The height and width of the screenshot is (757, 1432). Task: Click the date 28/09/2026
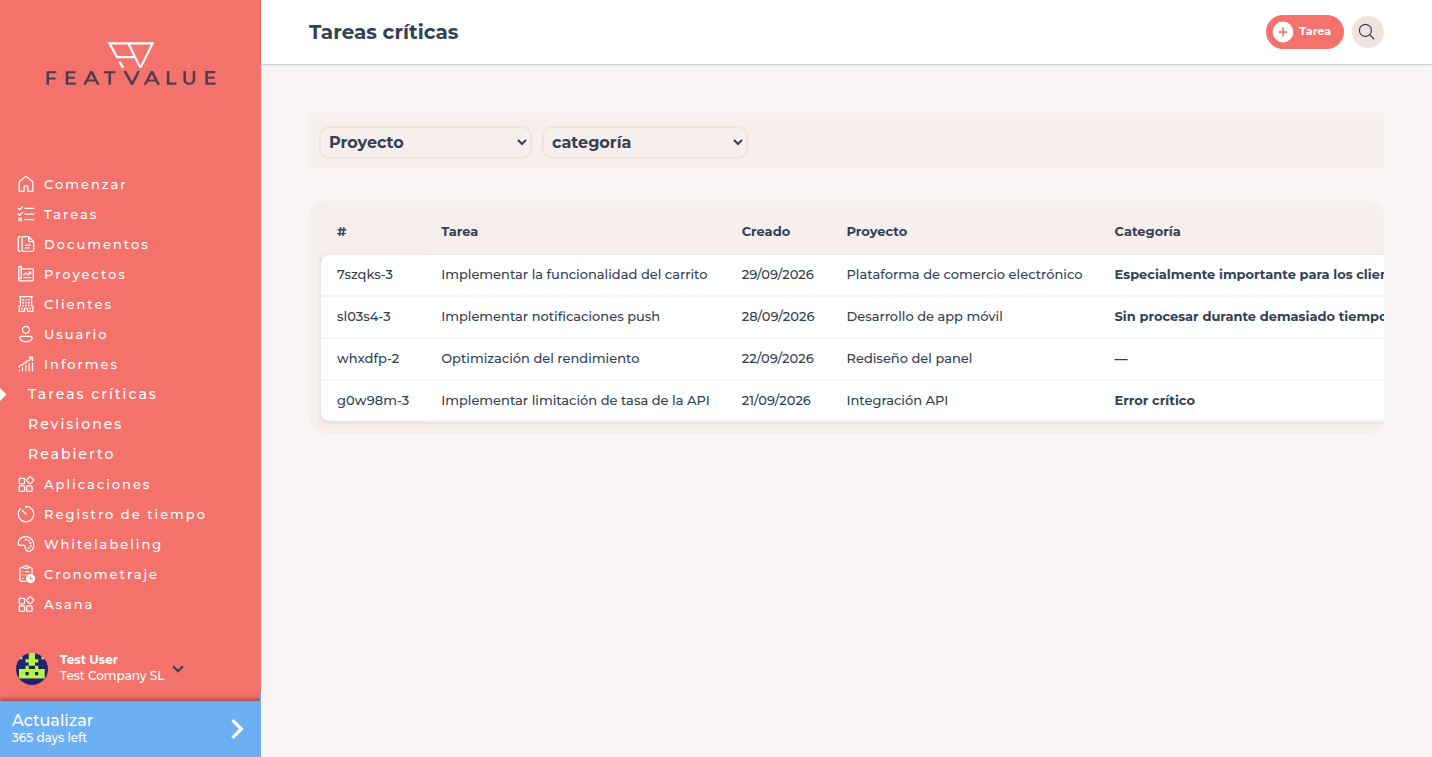(x=778, y=316)
